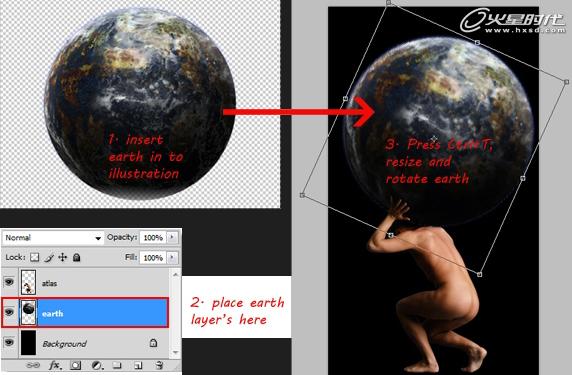Click the link layers icon

(x=33, y=365)
